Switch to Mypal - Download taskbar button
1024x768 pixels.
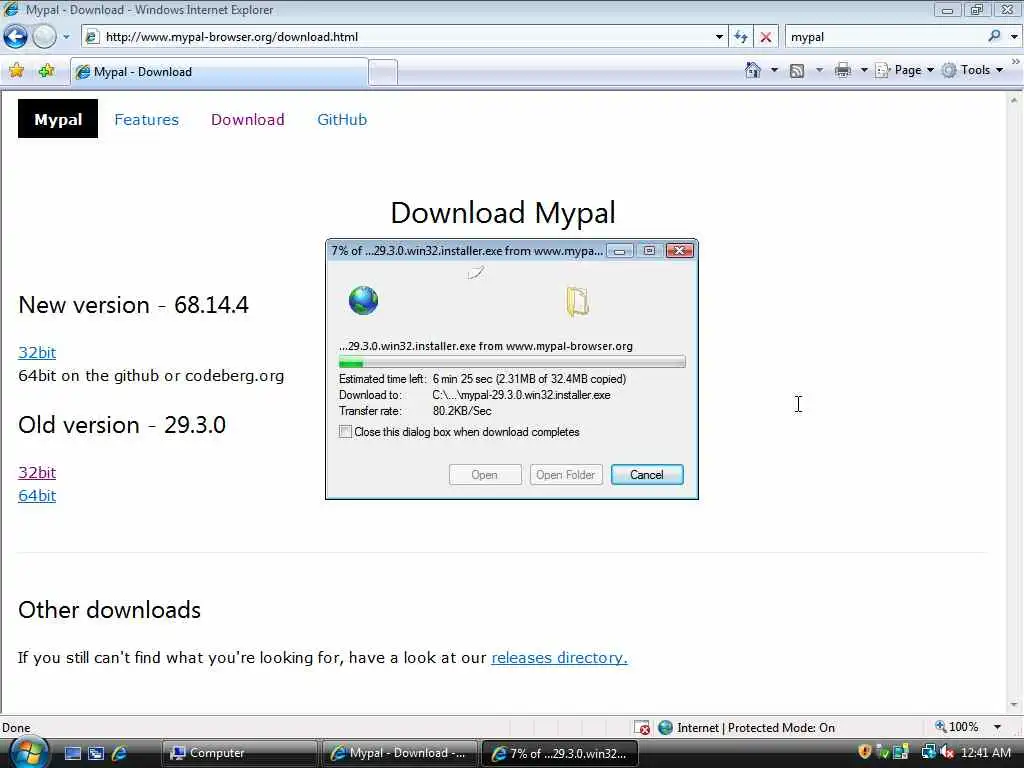[x=399, y=753]
